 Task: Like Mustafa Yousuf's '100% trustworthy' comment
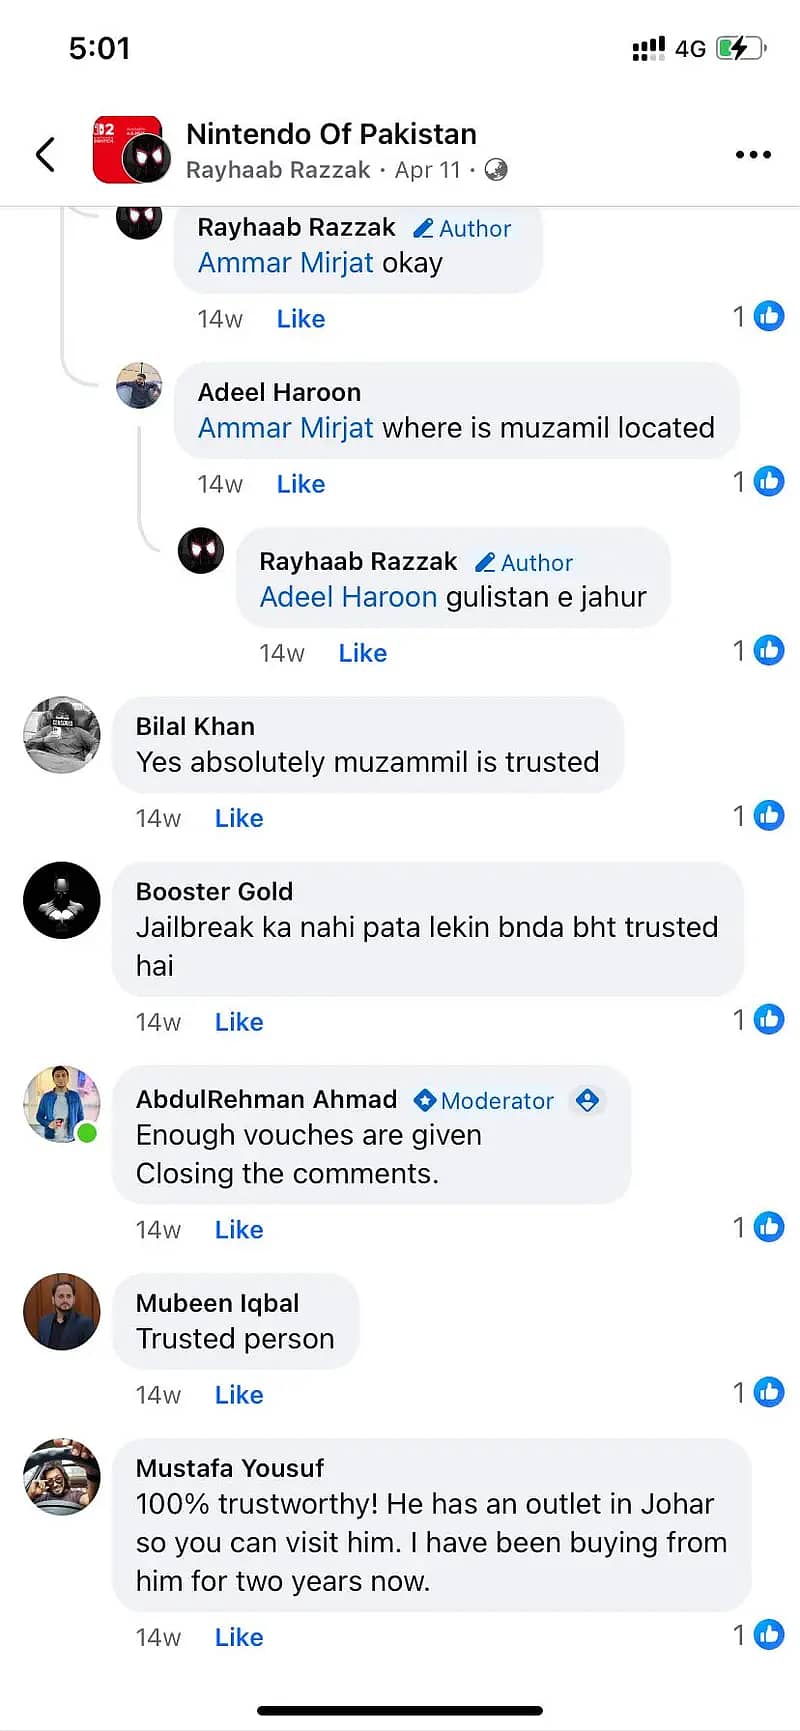pyautogui.click(x=239, y=1637)
